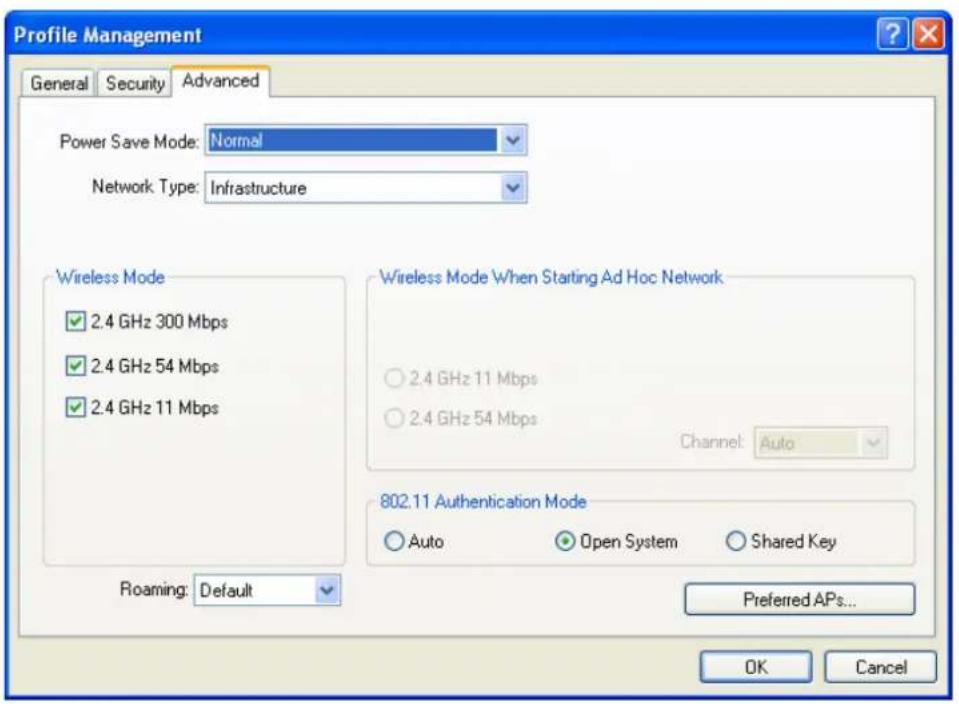Toggle the 2.4 GHz 11 Mbps wireless mode checkbox

tap(75, 407)
